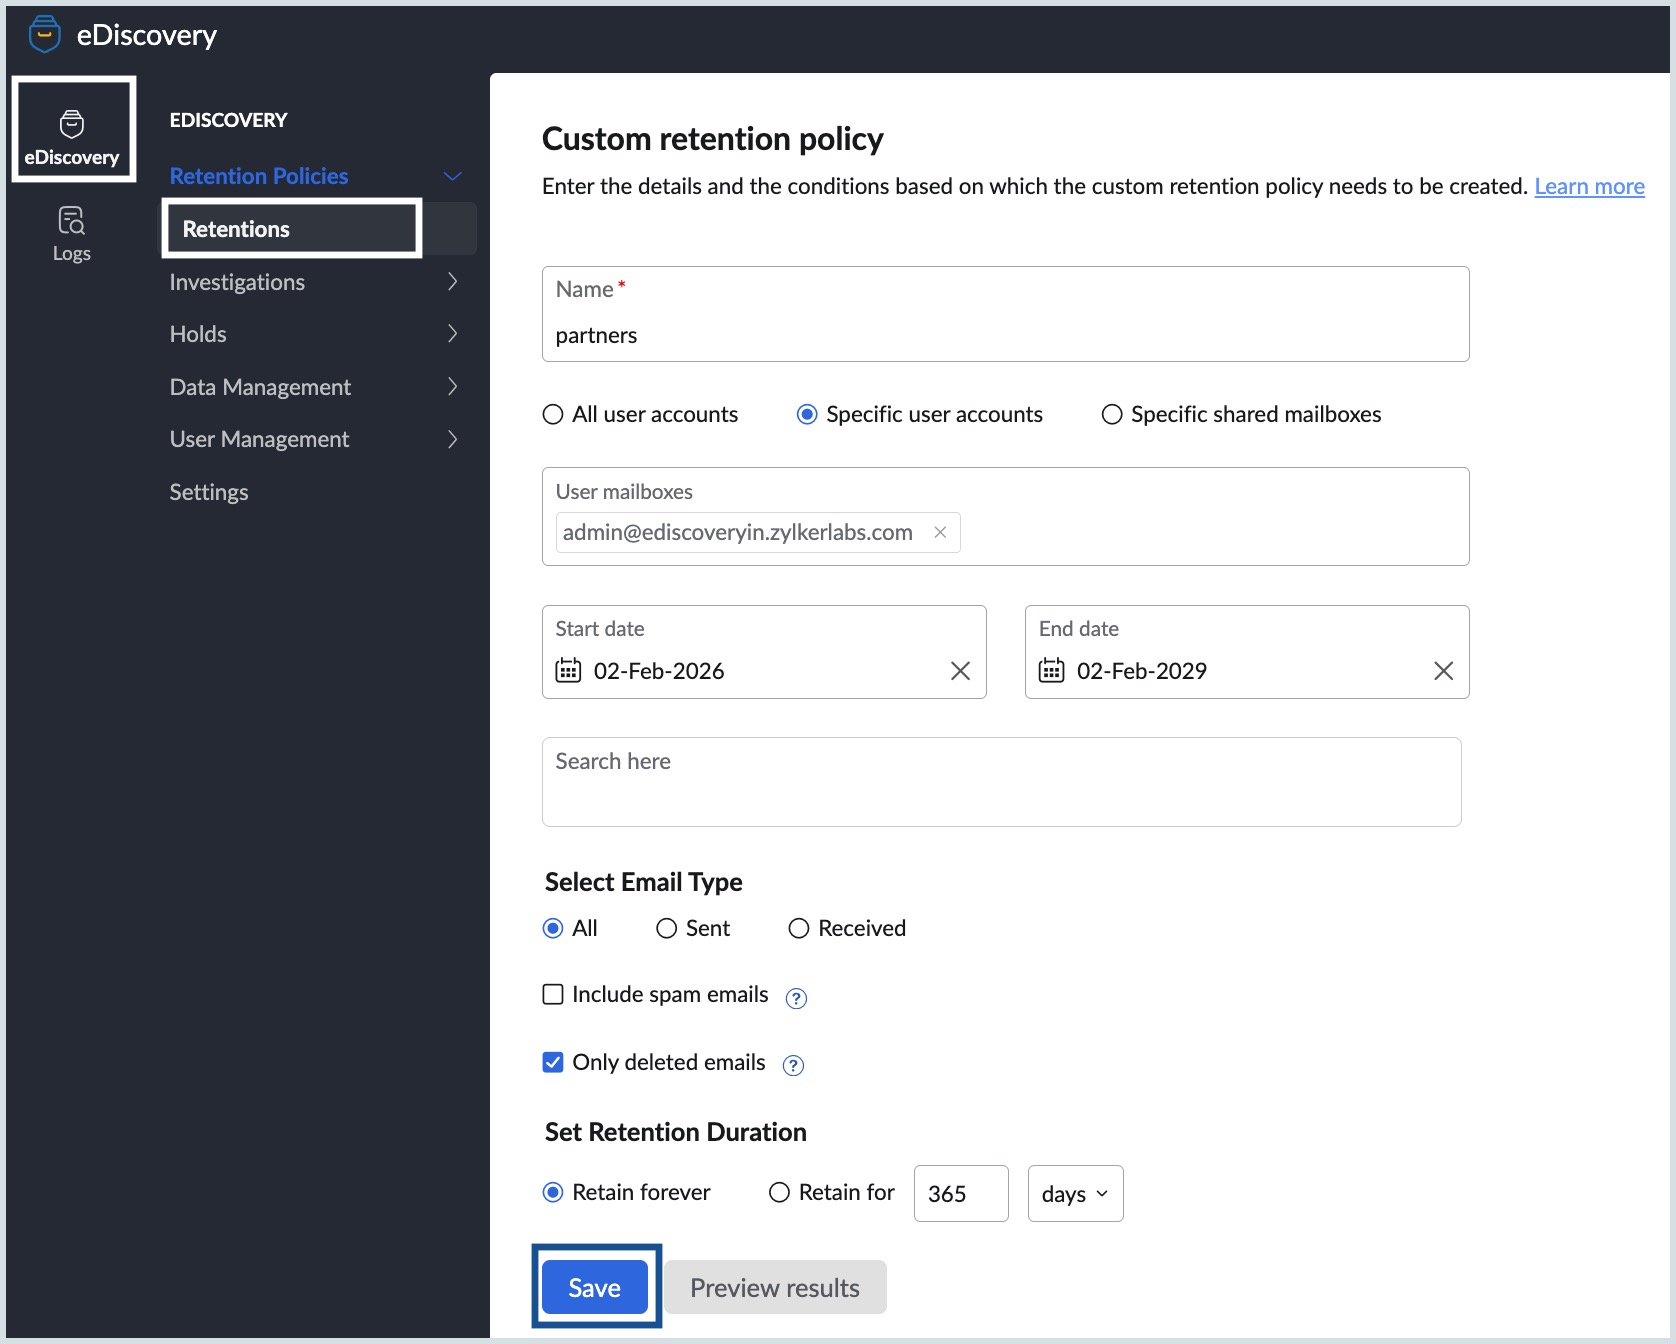Enable Include spam emails checkbox
Screen dimensions: 1676x1344
click(x=553, y=994)
